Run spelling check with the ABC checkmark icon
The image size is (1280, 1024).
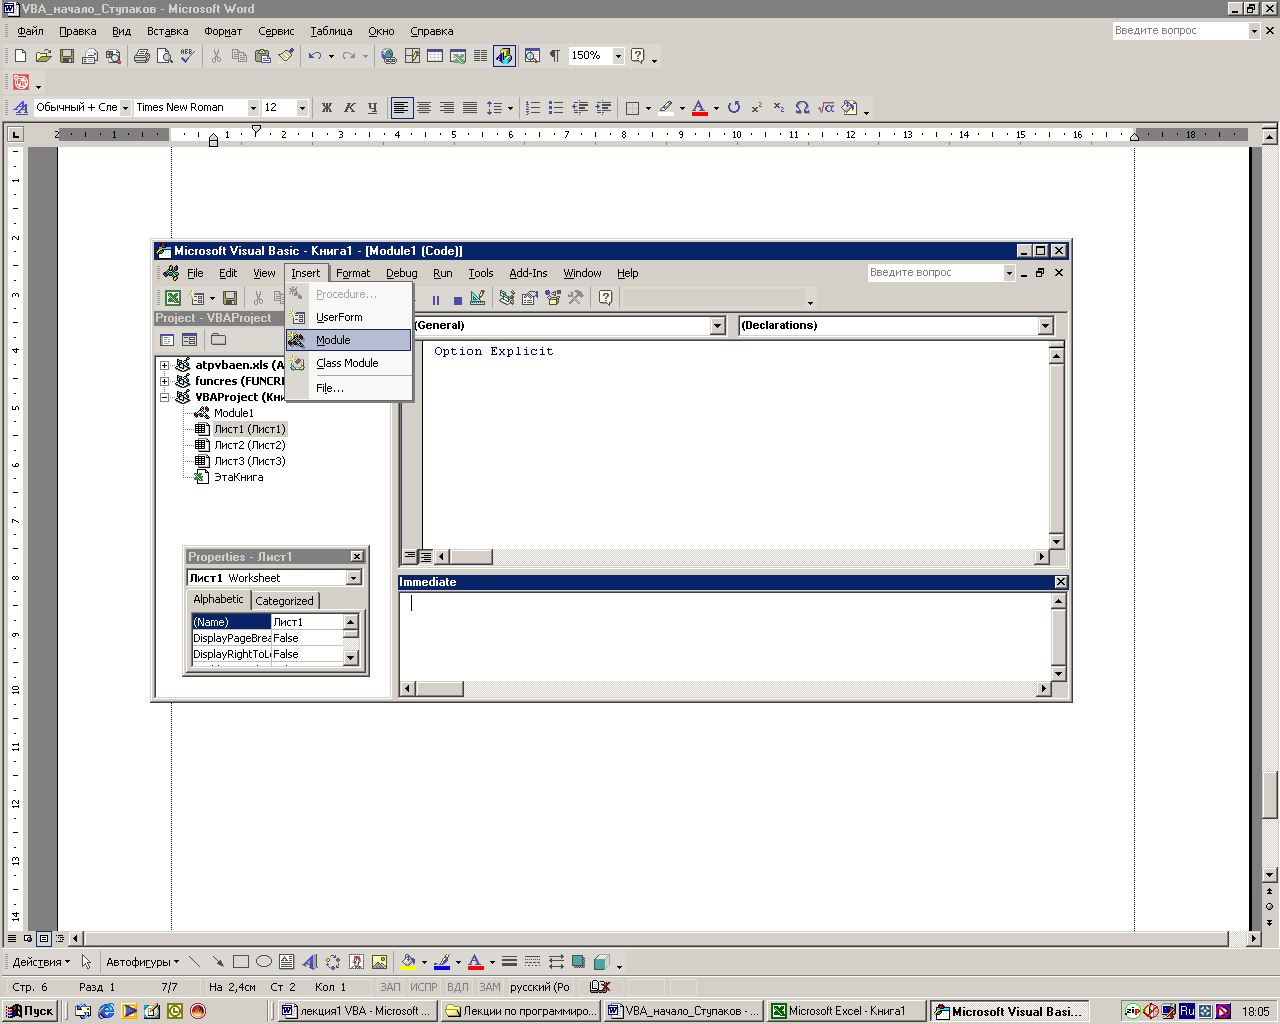187,56
